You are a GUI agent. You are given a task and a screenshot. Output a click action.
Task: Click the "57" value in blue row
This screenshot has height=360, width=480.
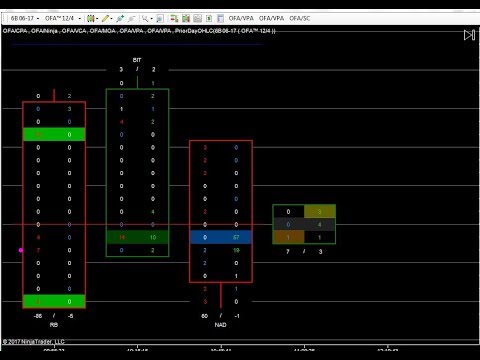pyautogui.click(x=236, y=237)
